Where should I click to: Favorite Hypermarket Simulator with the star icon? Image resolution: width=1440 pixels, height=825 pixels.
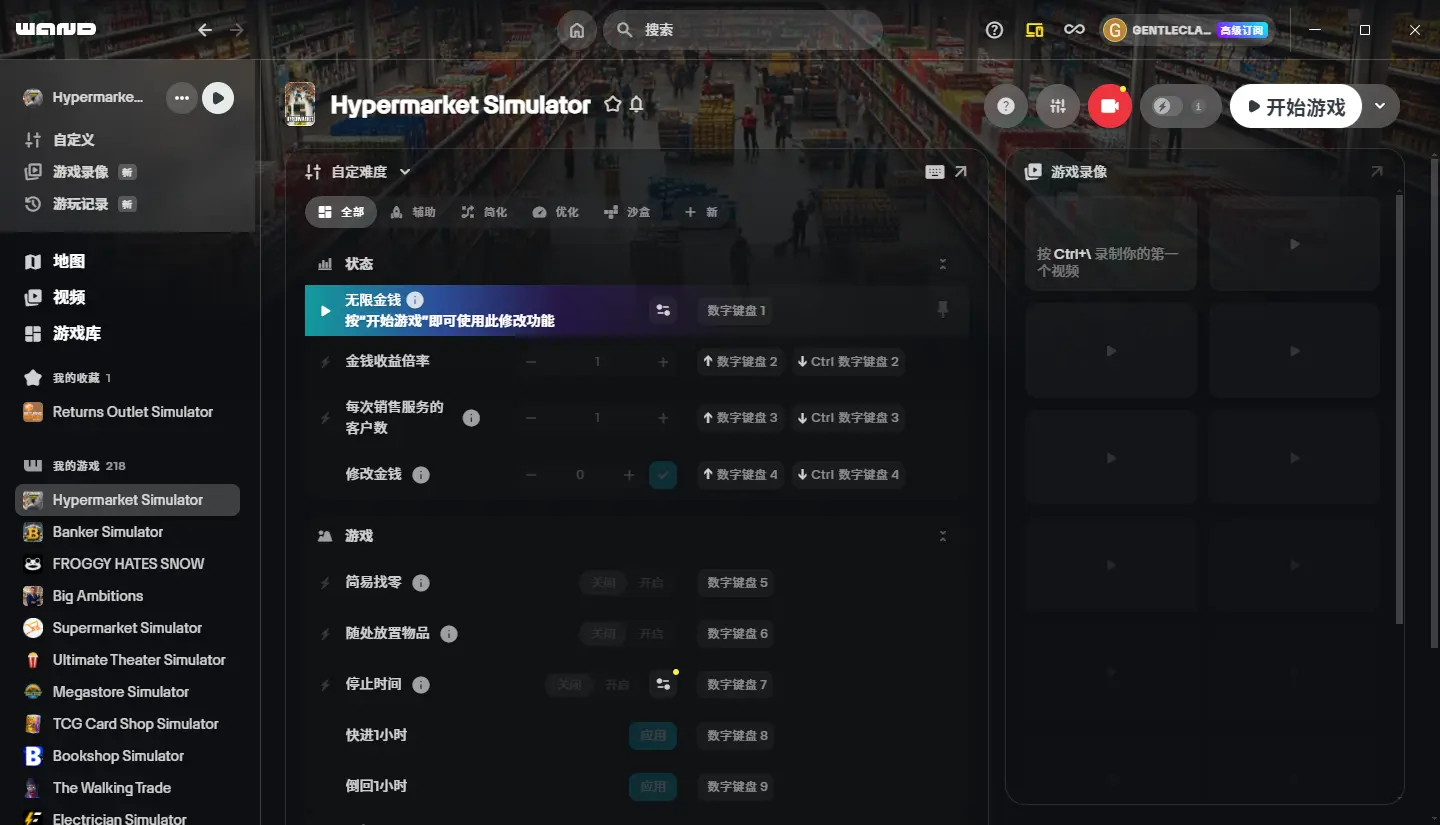(612, 105)
